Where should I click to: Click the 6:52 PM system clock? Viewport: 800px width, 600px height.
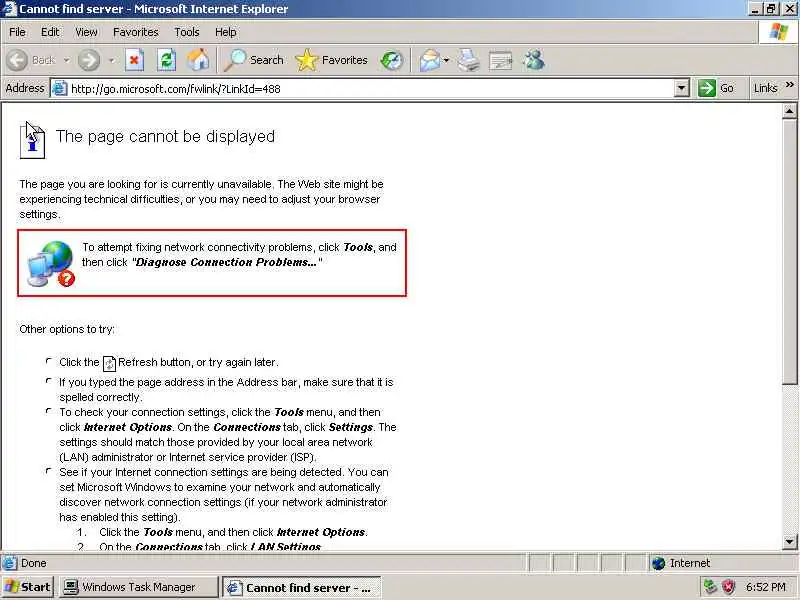click(765, 587)
